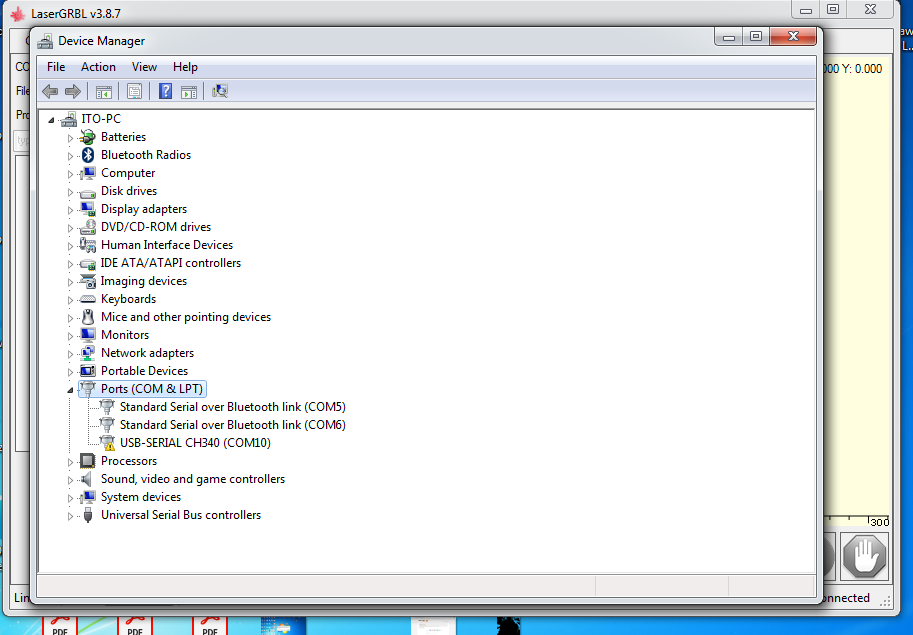Select the IDE ATA/ATAPI controllers label
The image size is (913, 635).
[x=171, y=263]
